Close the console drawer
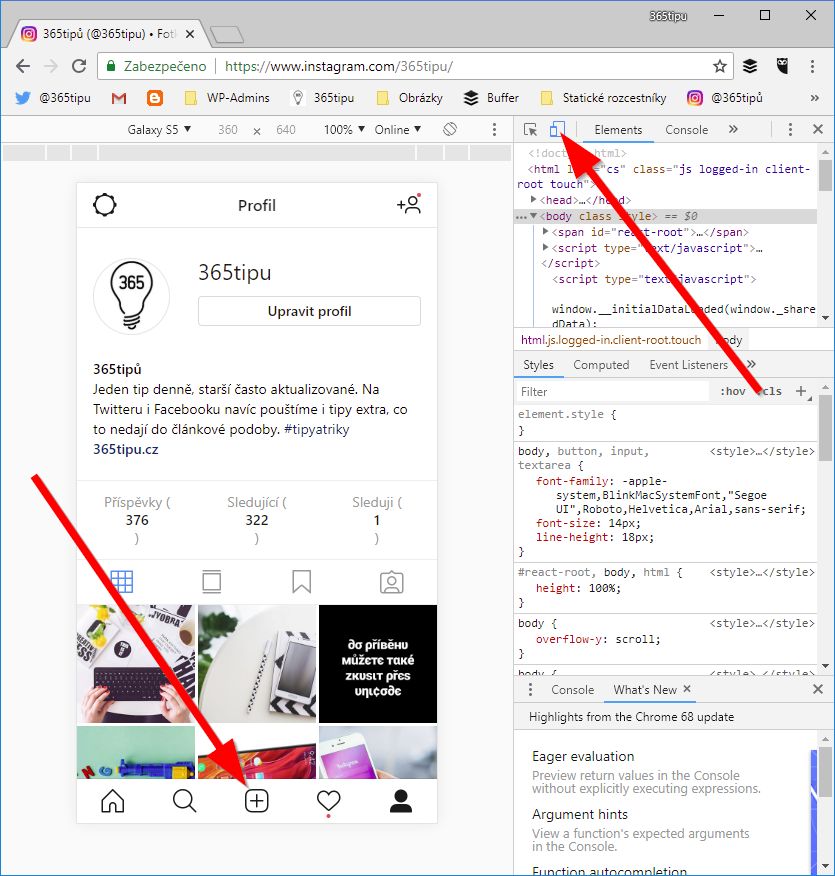Viewport: 835px width, 876px height. click(818, 689)
